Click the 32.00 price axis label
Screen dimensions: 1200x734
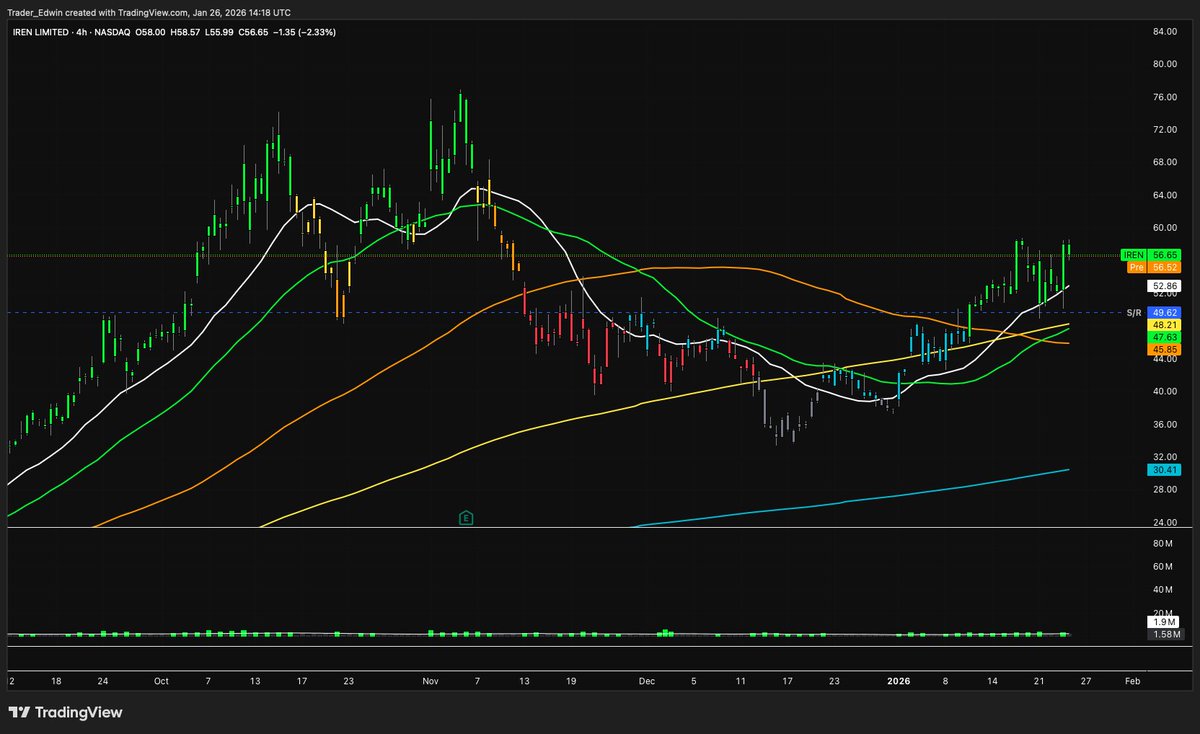pyautogui.click(x=1165, y=457)
